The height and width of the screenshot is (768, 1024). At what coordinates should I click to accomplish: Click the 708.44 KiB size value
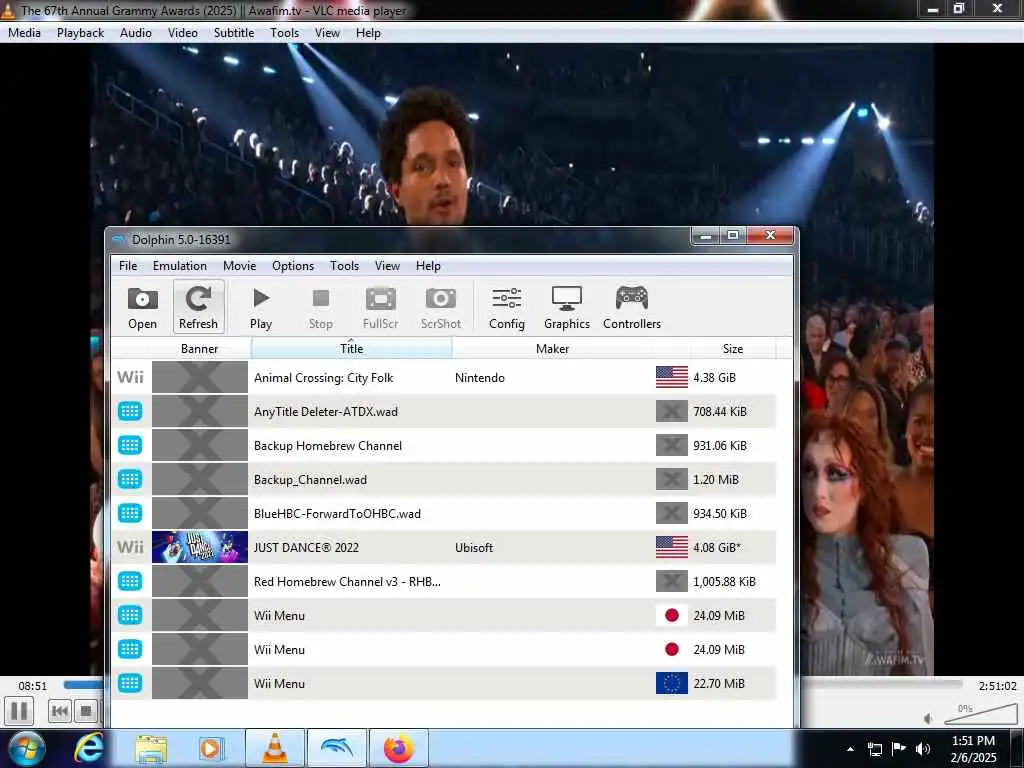(x=720, y=411)
